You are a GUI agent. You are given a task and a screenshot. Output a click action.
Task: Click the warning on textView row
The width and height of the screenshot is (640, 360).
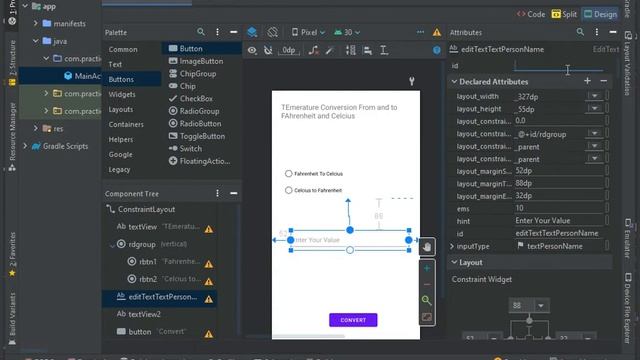click(209, 229)
